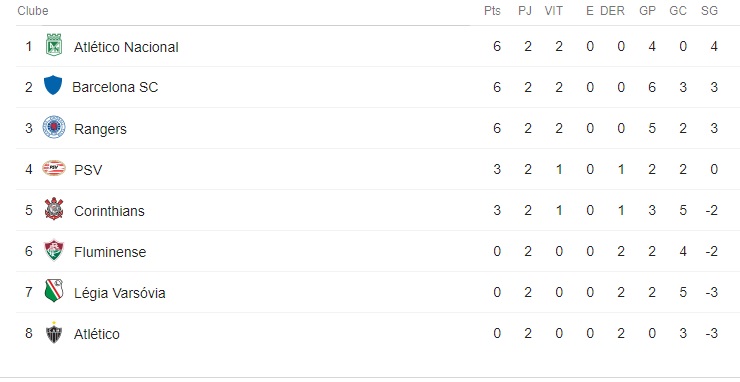Click the PSV team name
740x382 pixels.
(88, 170)
